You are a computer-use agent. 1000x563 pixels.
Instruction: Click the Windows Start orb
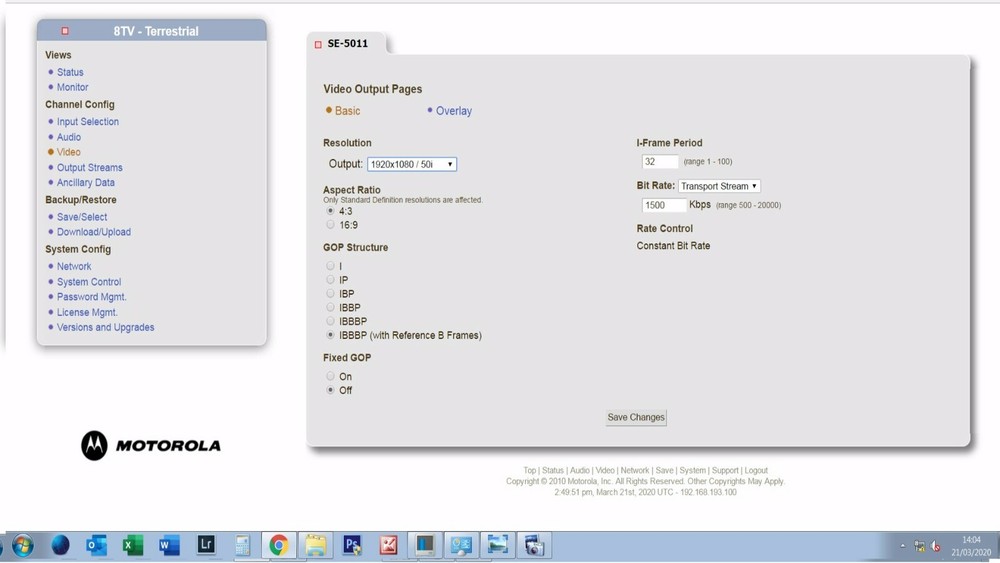(x=23, y=546)
